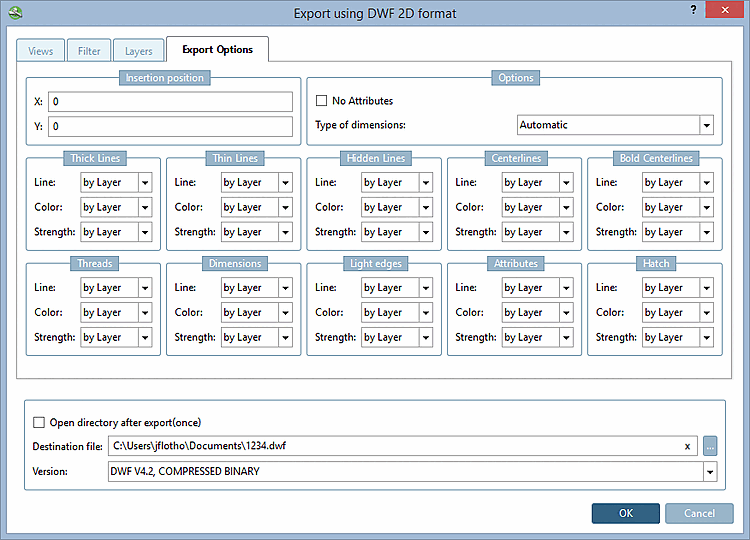
Task: Open Thick Lines Color dropdown
Action: pos(116,207)
